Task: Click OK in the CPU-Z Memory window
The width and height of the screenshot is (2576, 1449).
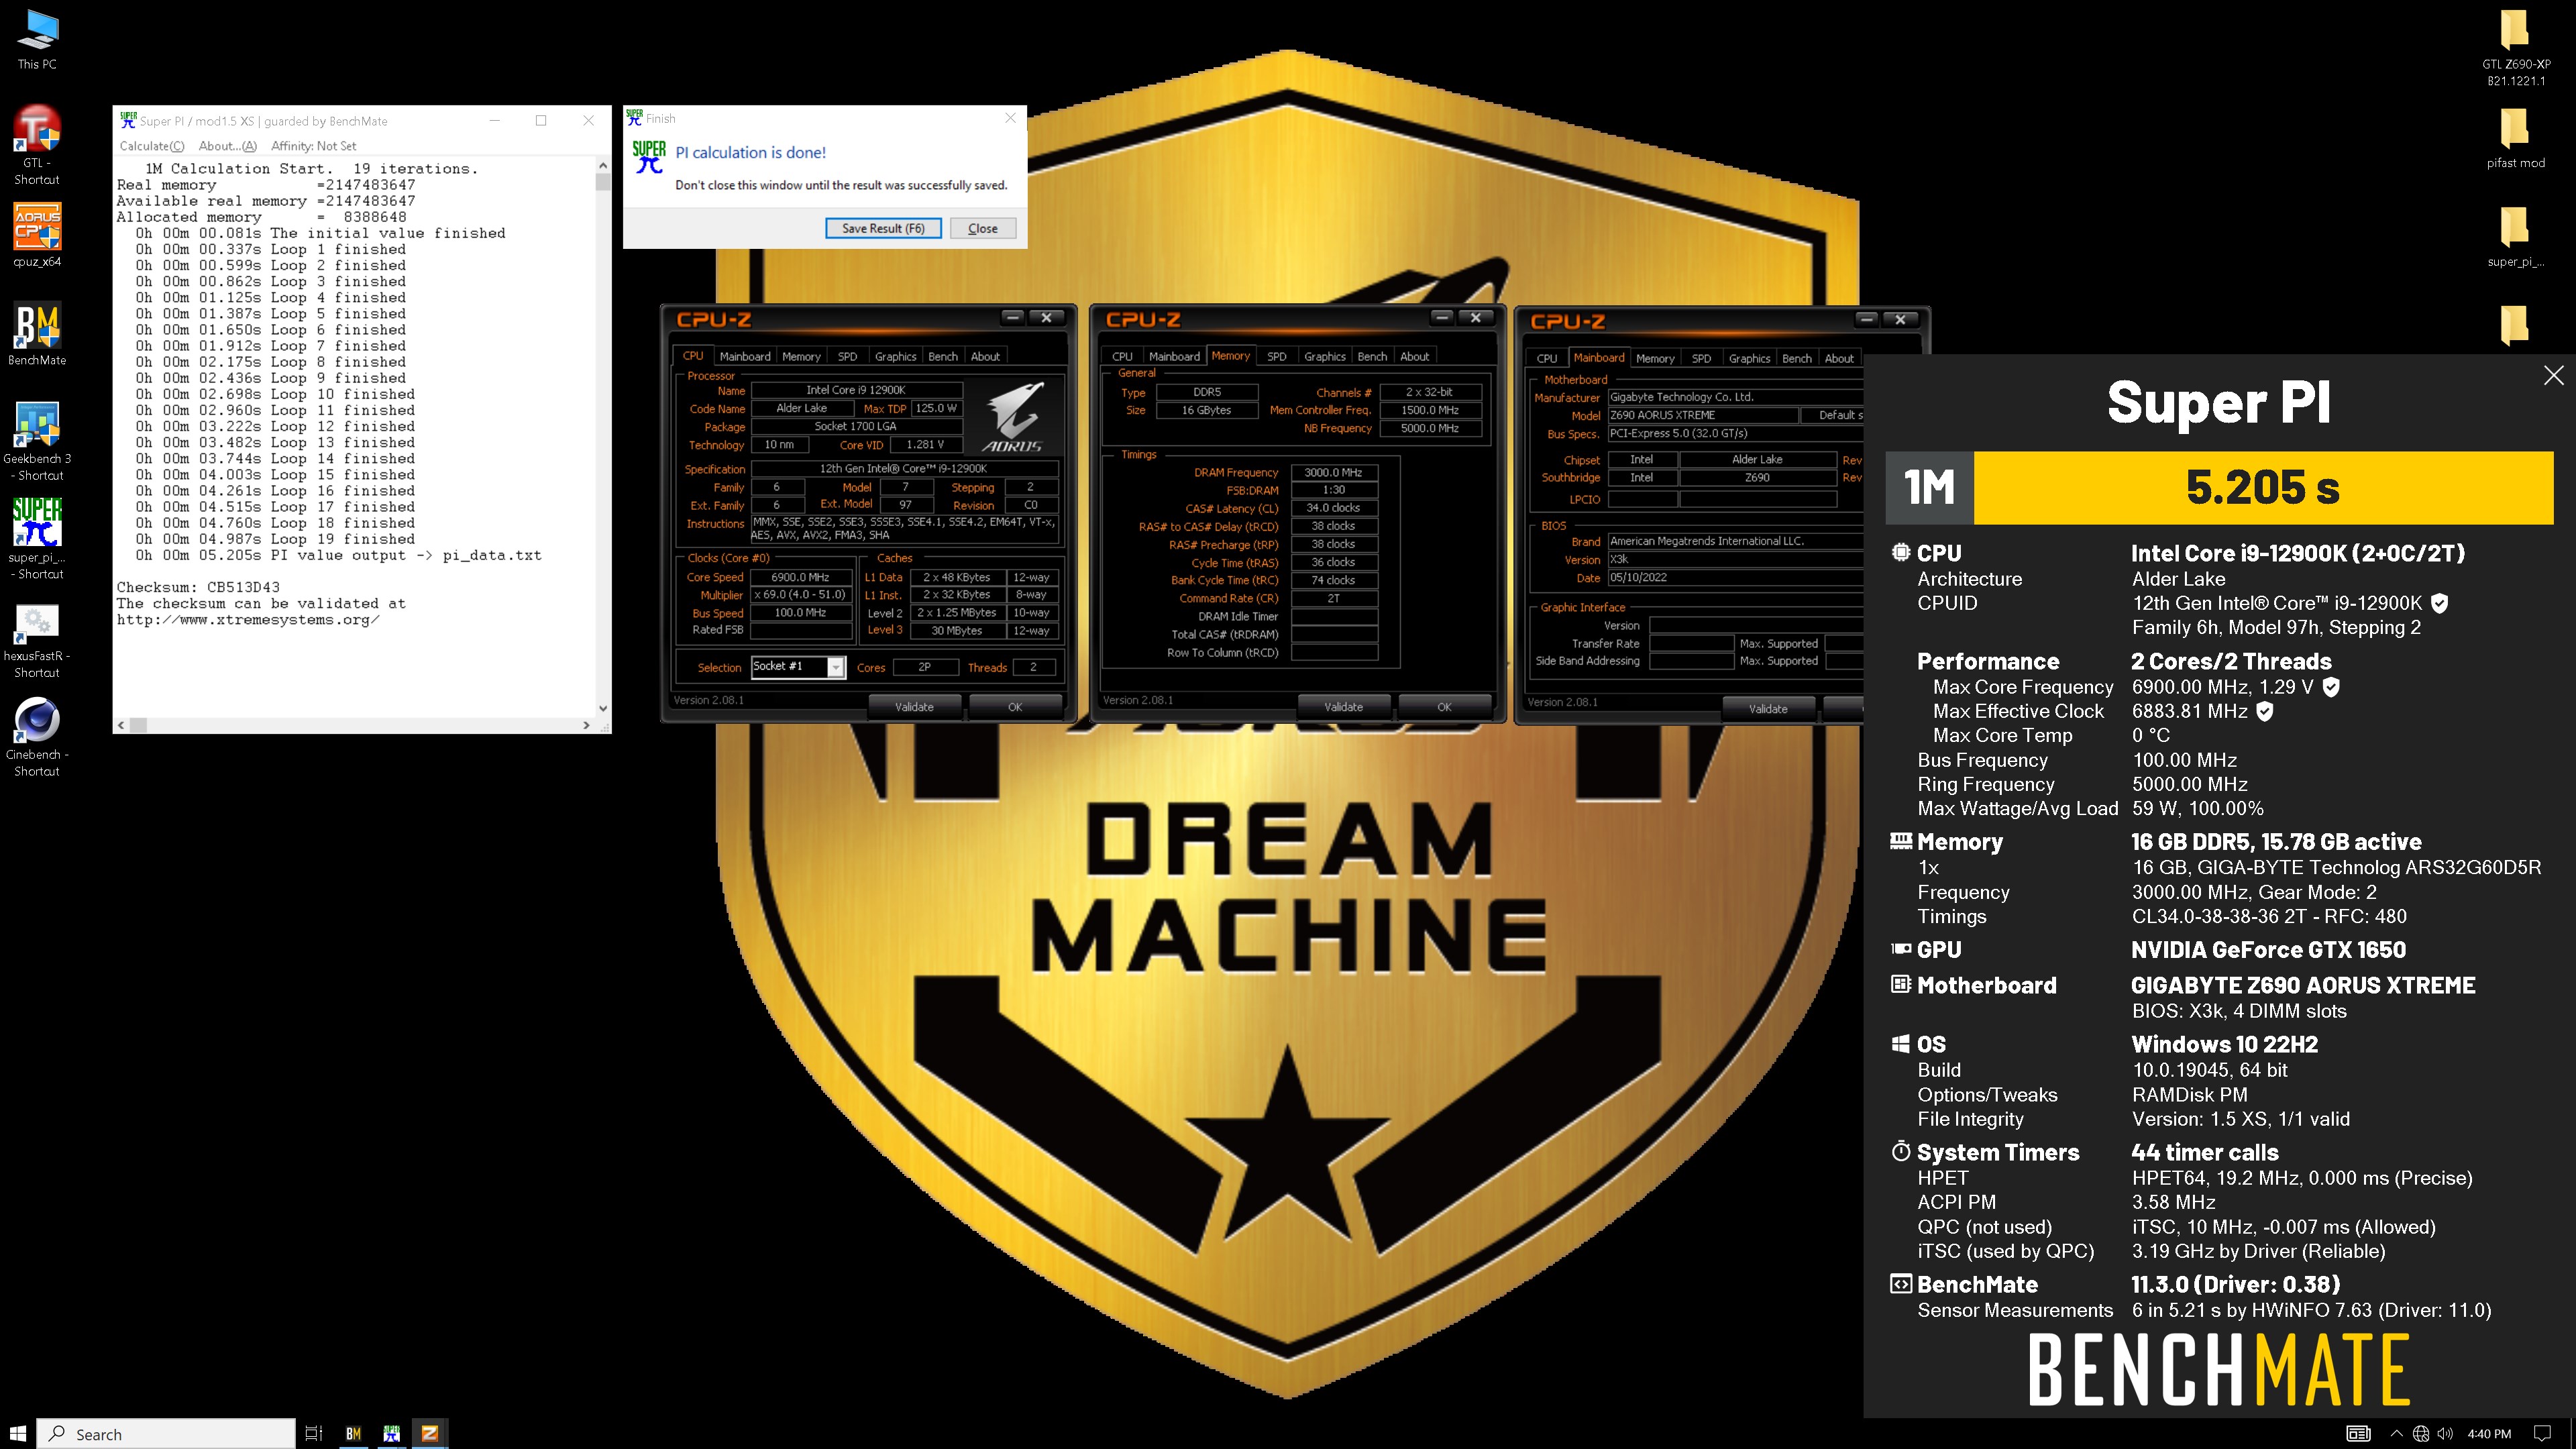Action: (x=1444, y=707)
